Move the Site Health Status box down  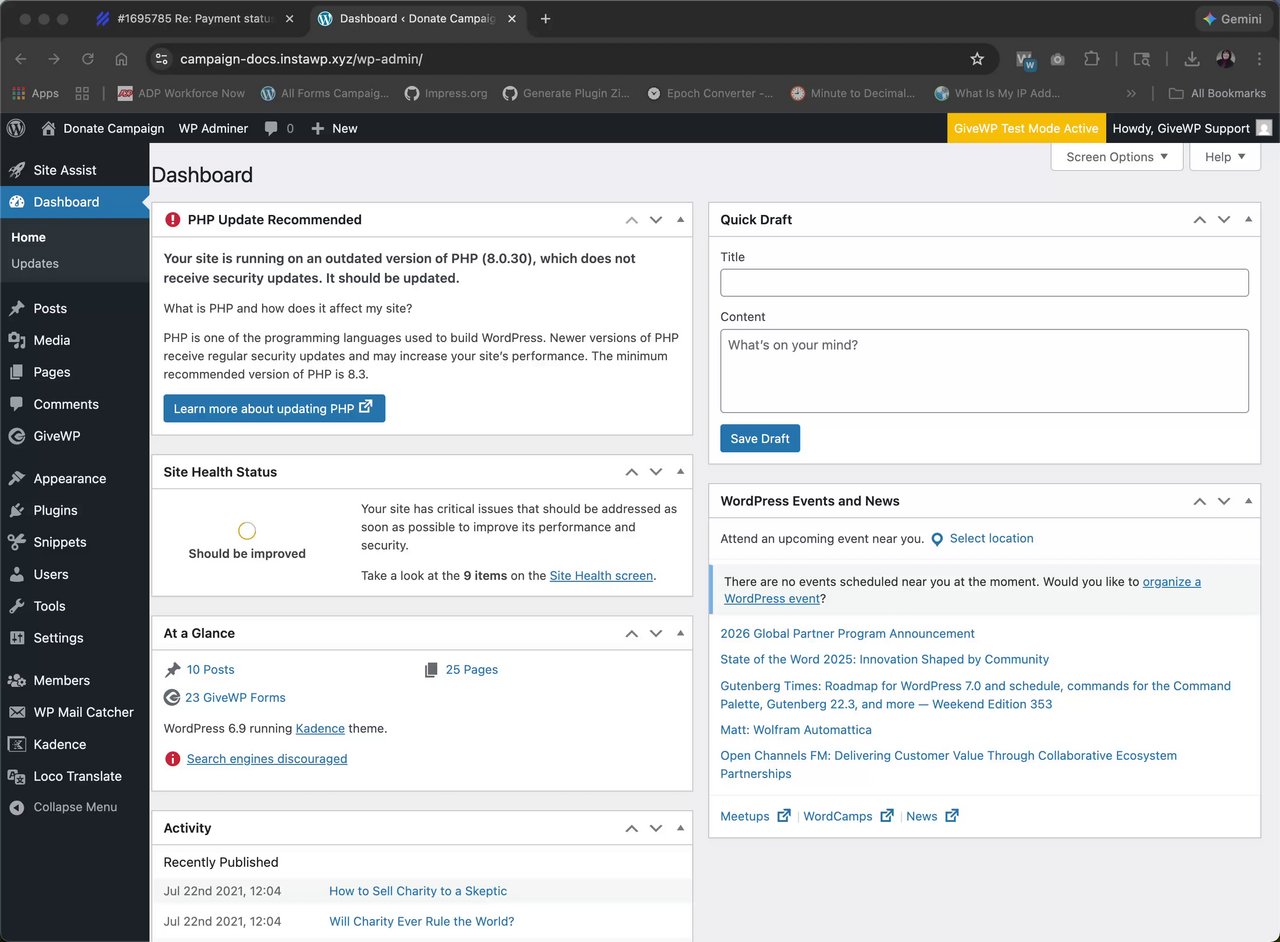click(x=656, y=472)
